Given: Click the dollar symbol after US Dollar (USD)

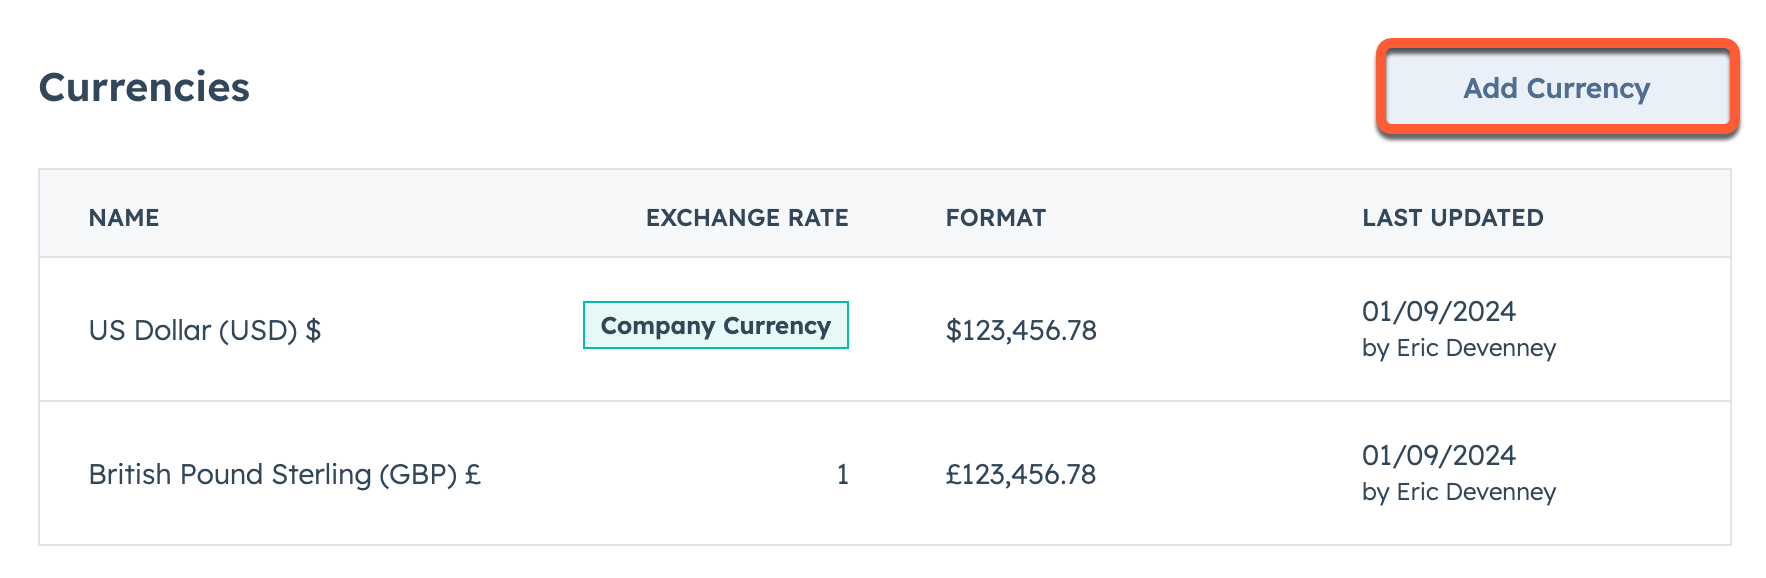Looking at the screenshot, I should tap(313, 330).
